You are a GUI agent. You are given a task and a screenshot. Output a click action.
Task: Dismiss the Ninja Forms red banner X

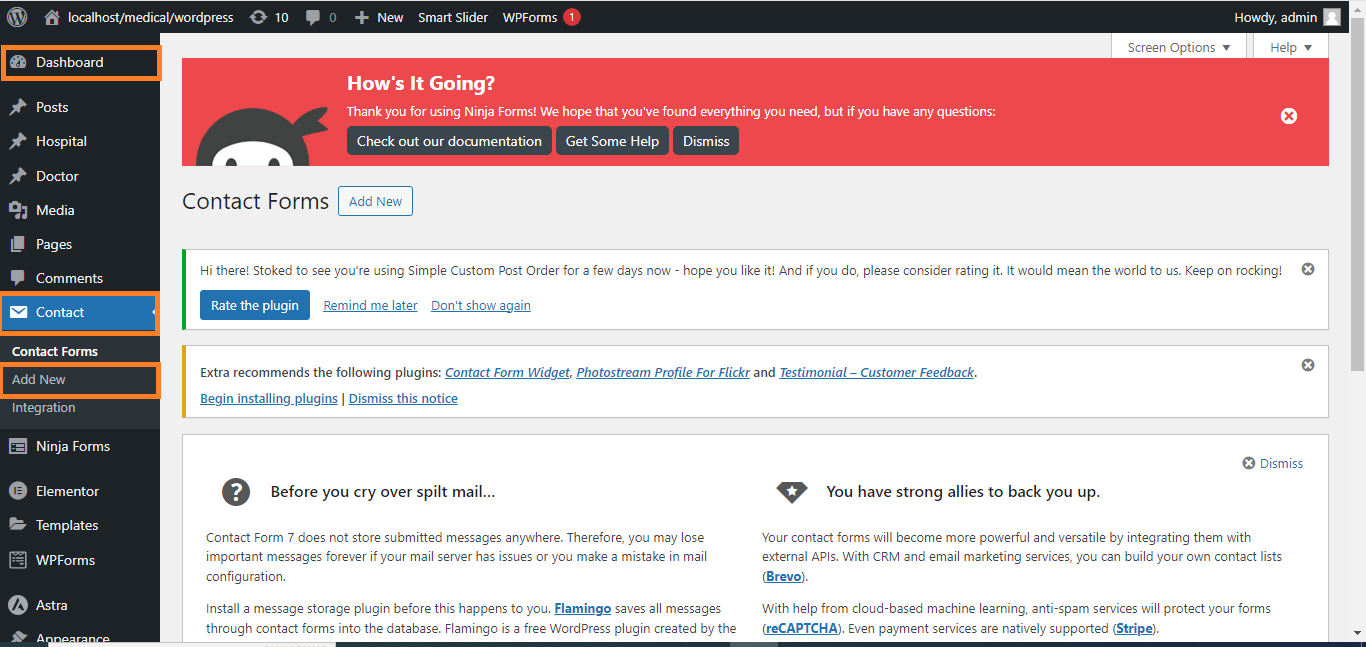[1289, 116]
